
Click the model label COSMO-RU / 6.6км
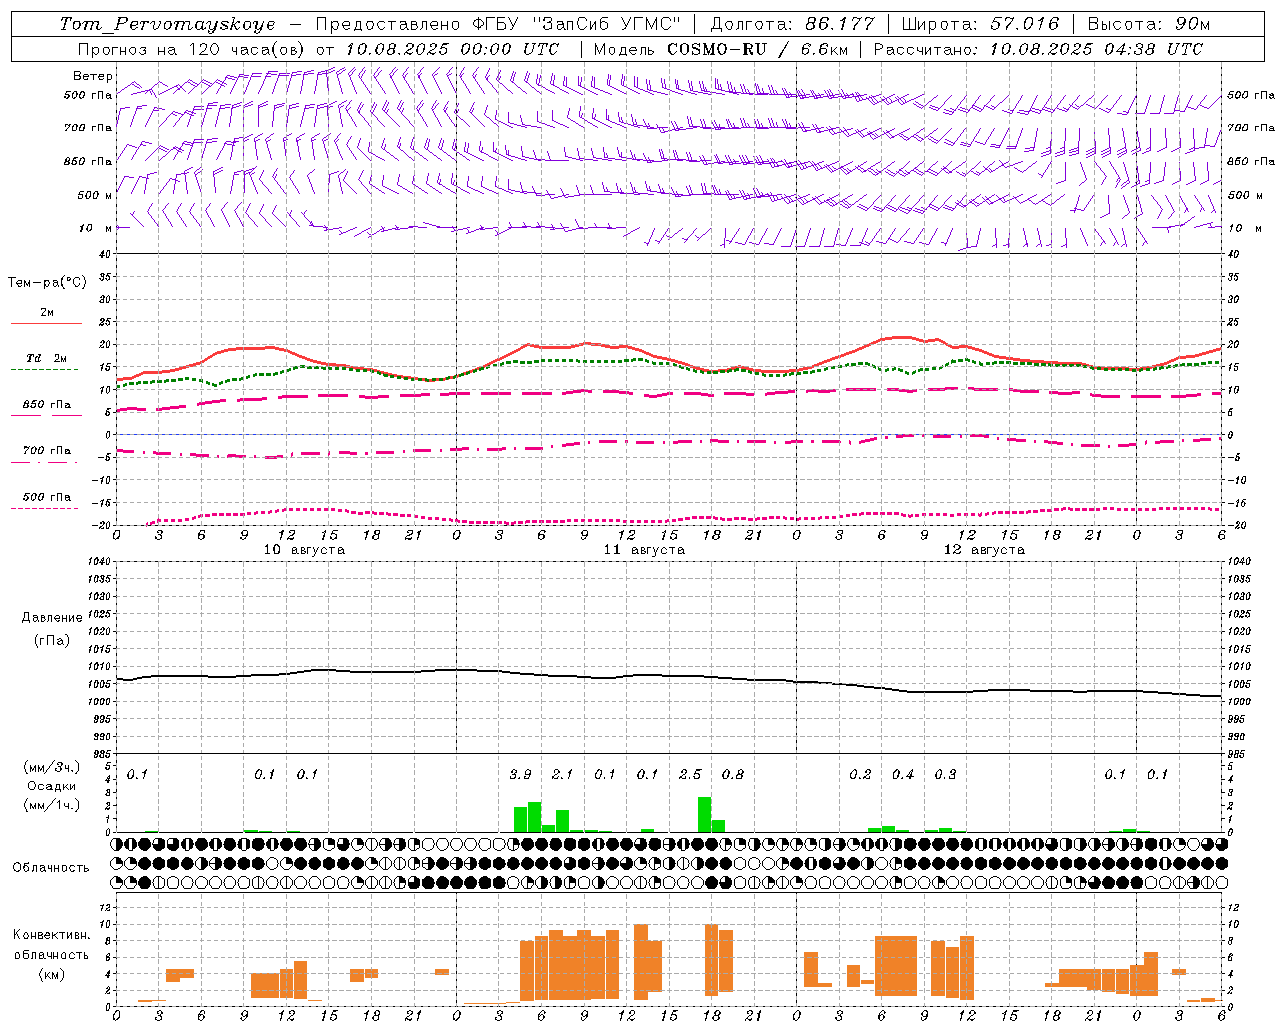(x=757, y=49)
